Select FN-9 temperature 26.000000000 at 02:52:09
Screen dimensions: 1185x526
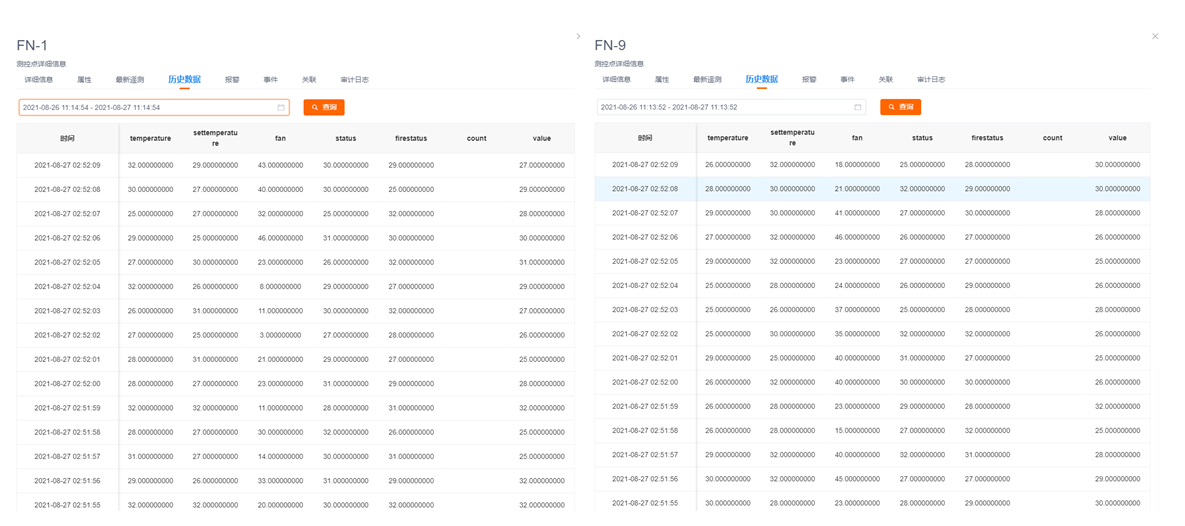tap(728, 164)
